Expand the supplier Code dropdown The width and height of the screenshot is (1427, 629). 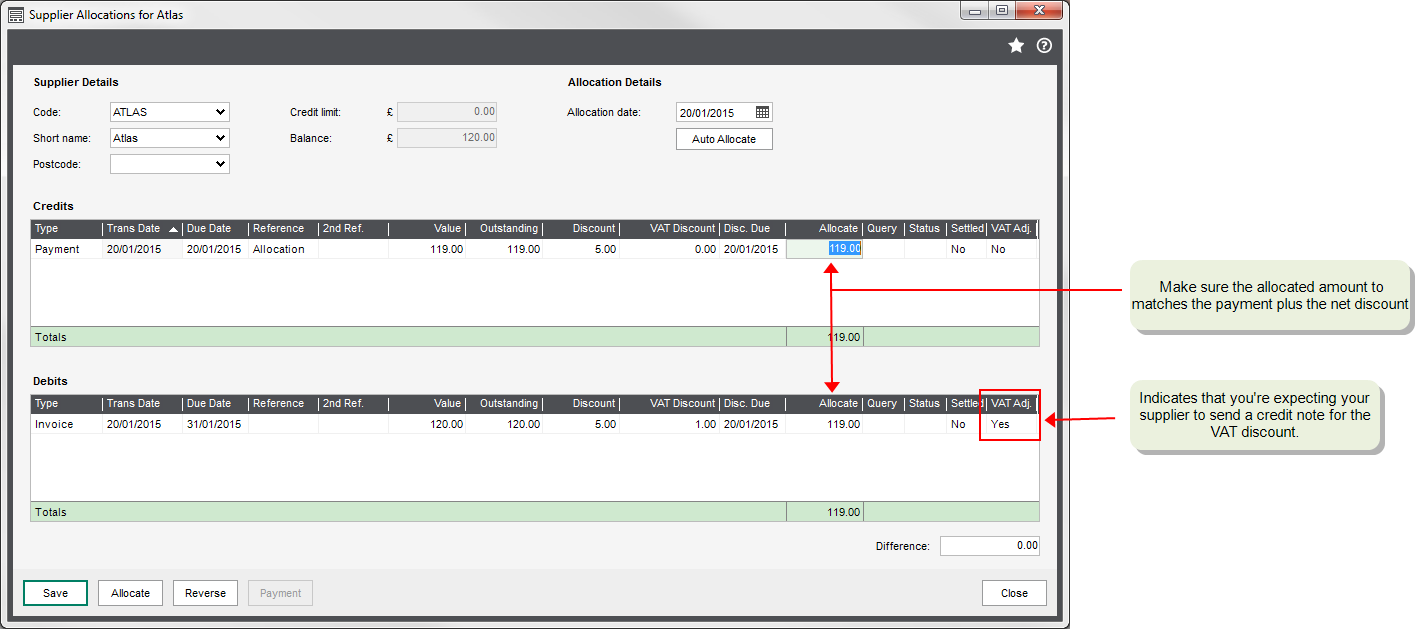point(220,112)
